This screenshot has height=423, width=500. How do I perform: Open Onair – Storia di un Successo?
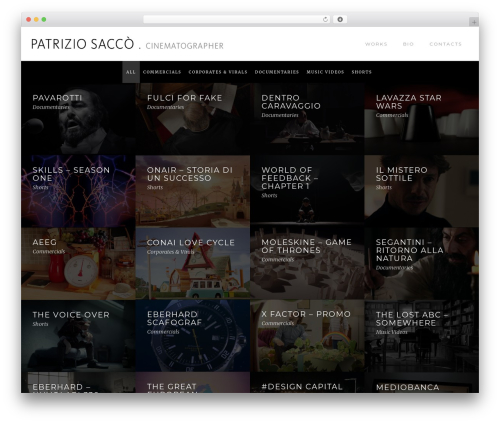pyautogui.click(x=193, y=191)
